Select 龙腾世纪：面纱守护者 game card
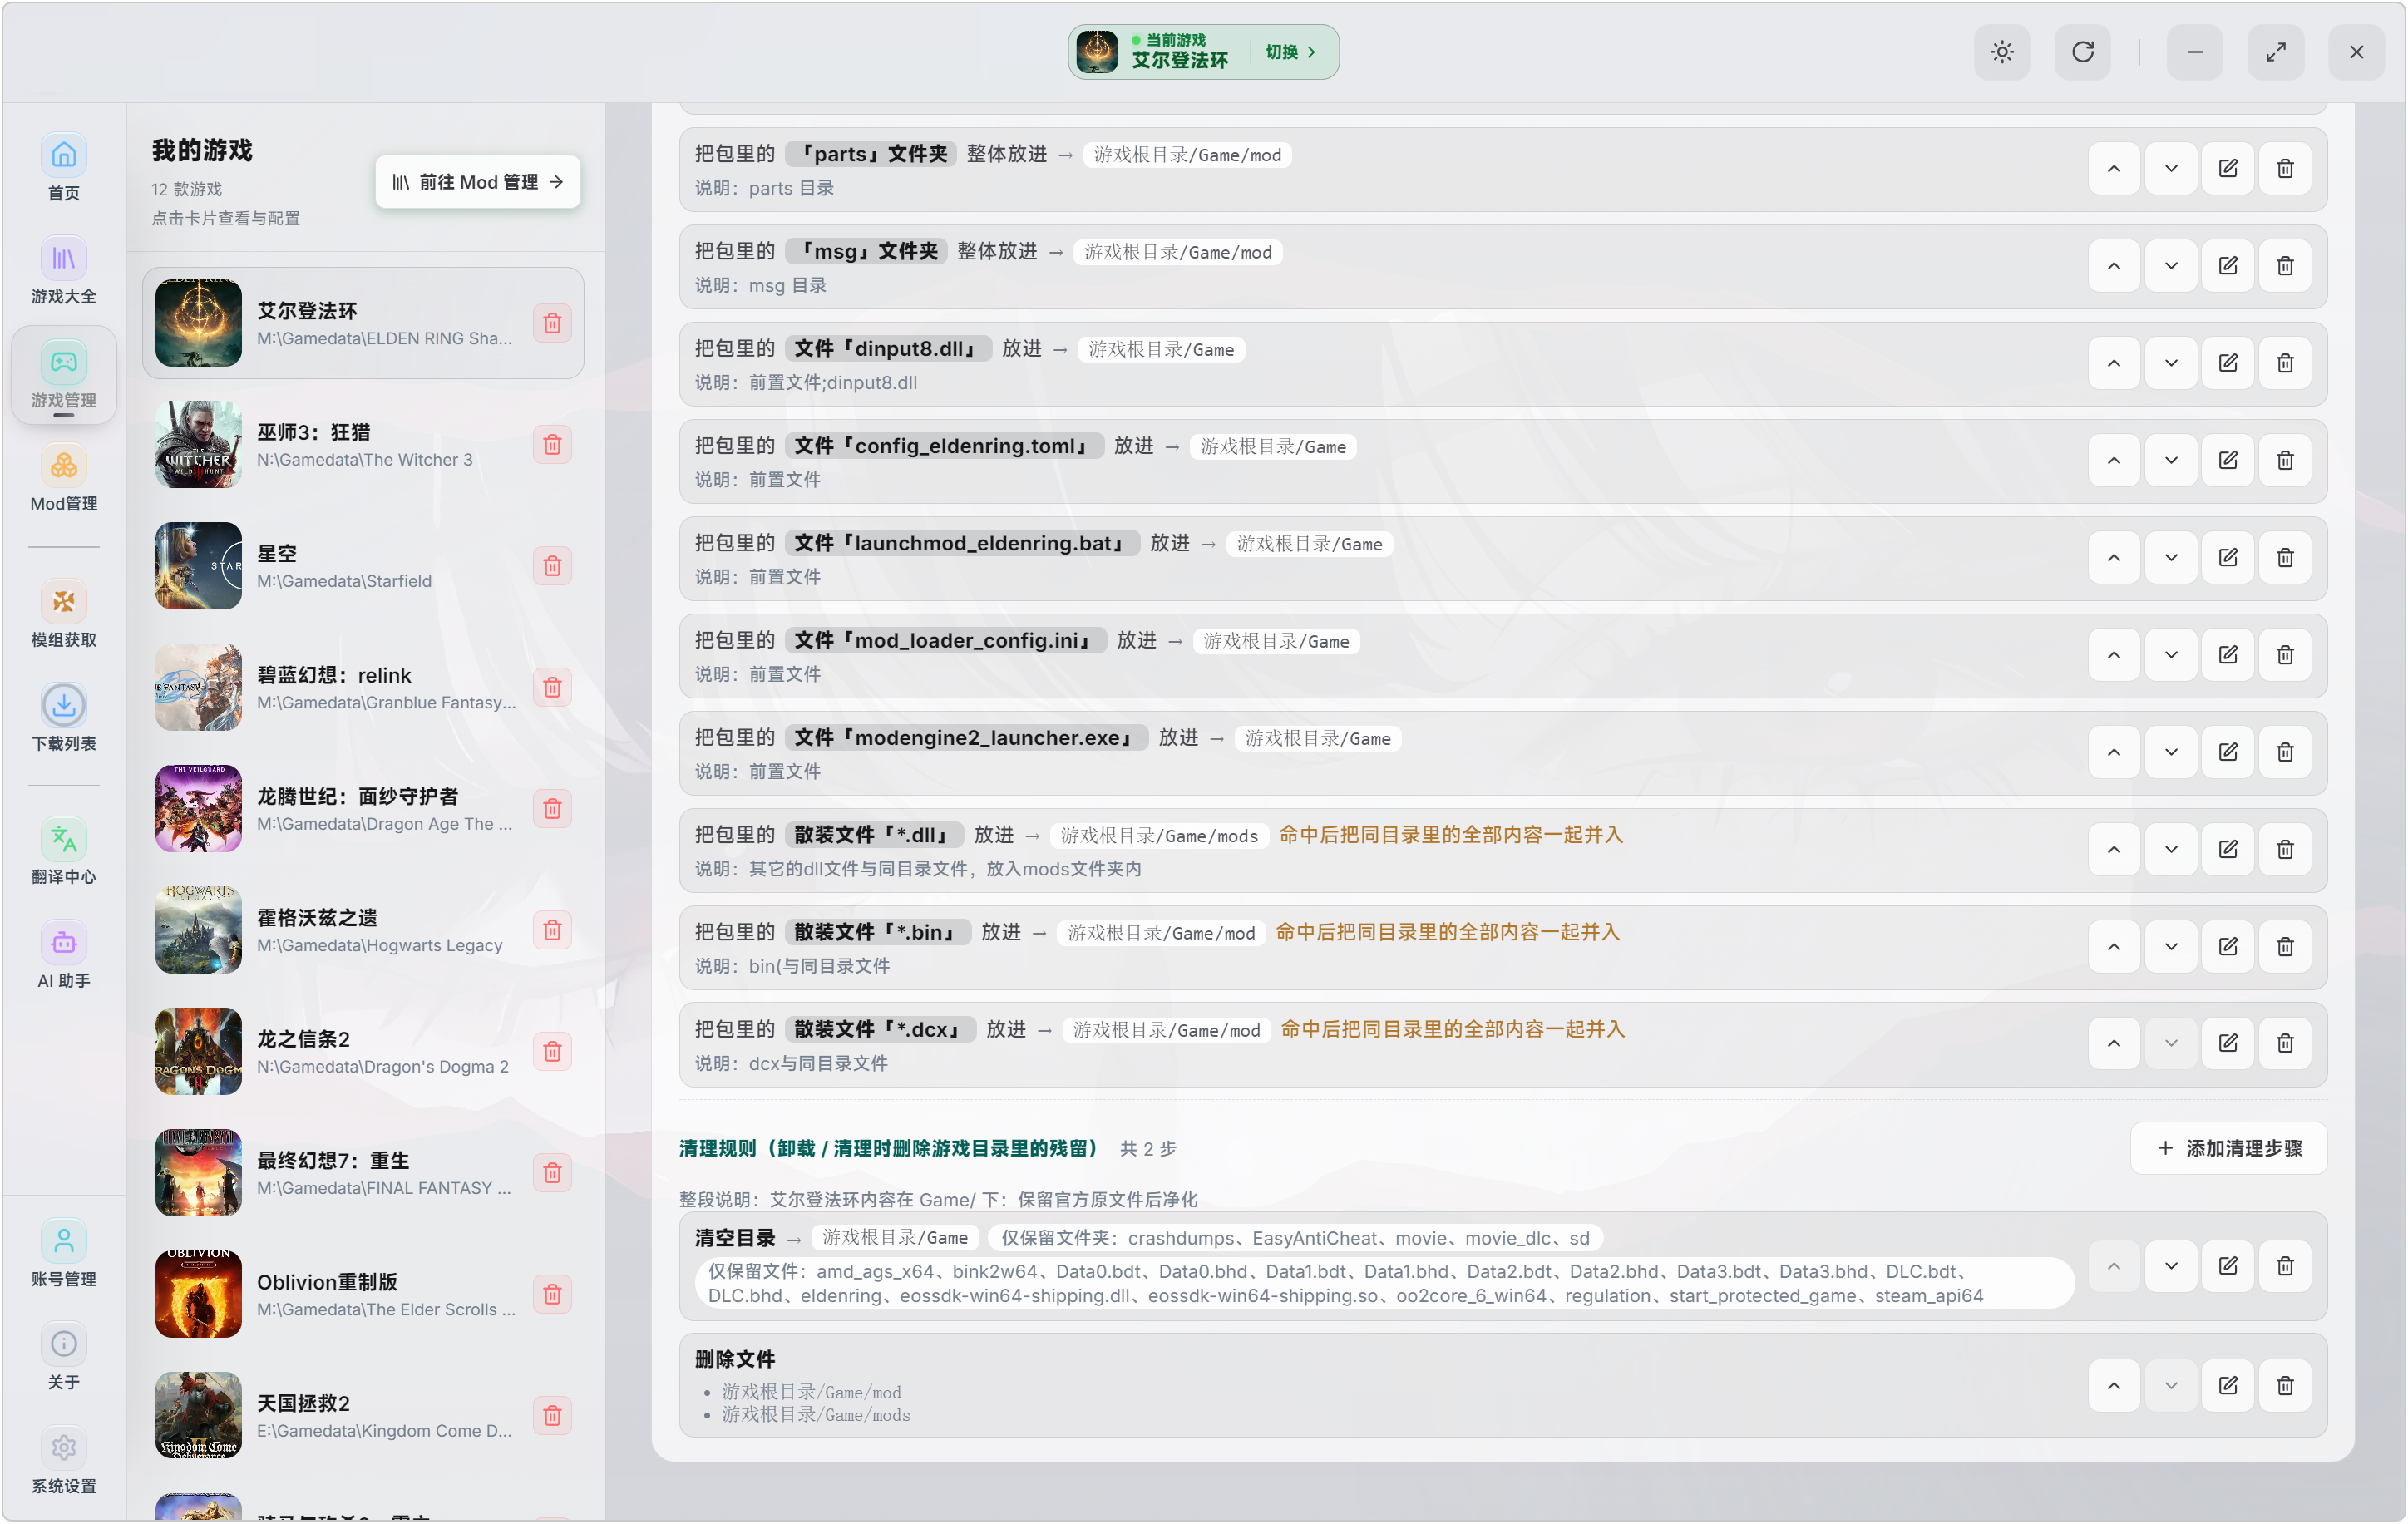2408x1524 pixels. [x=363, y=808]
